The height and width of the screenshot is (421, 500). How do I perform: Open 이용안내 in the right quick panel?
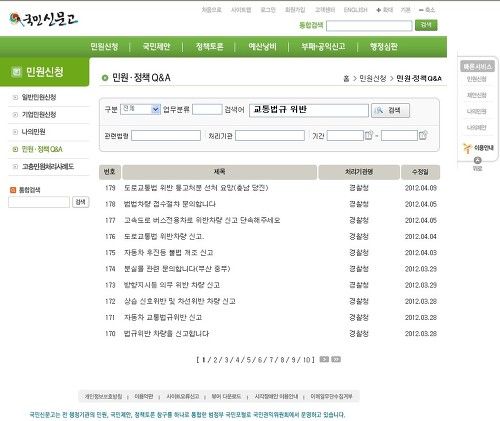click(x=479, y=148)
